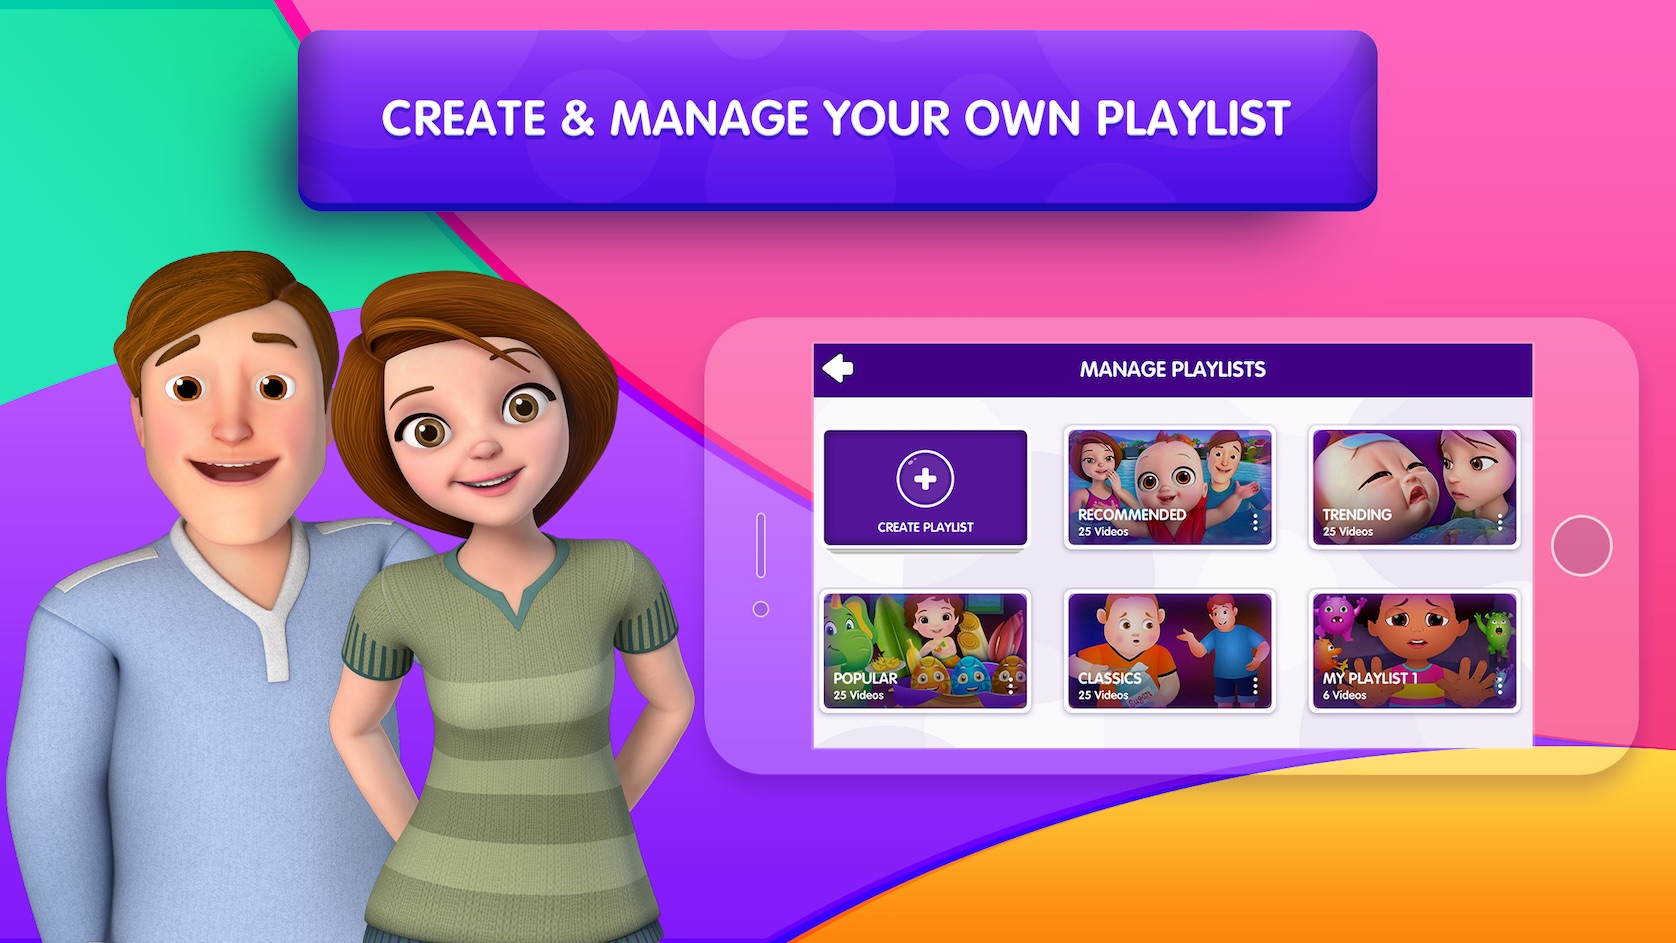The height and width of the screenshot is (943, 1676).
Task: Open the My Playlist 1 thumbnail
Action: pos(1414,651)
